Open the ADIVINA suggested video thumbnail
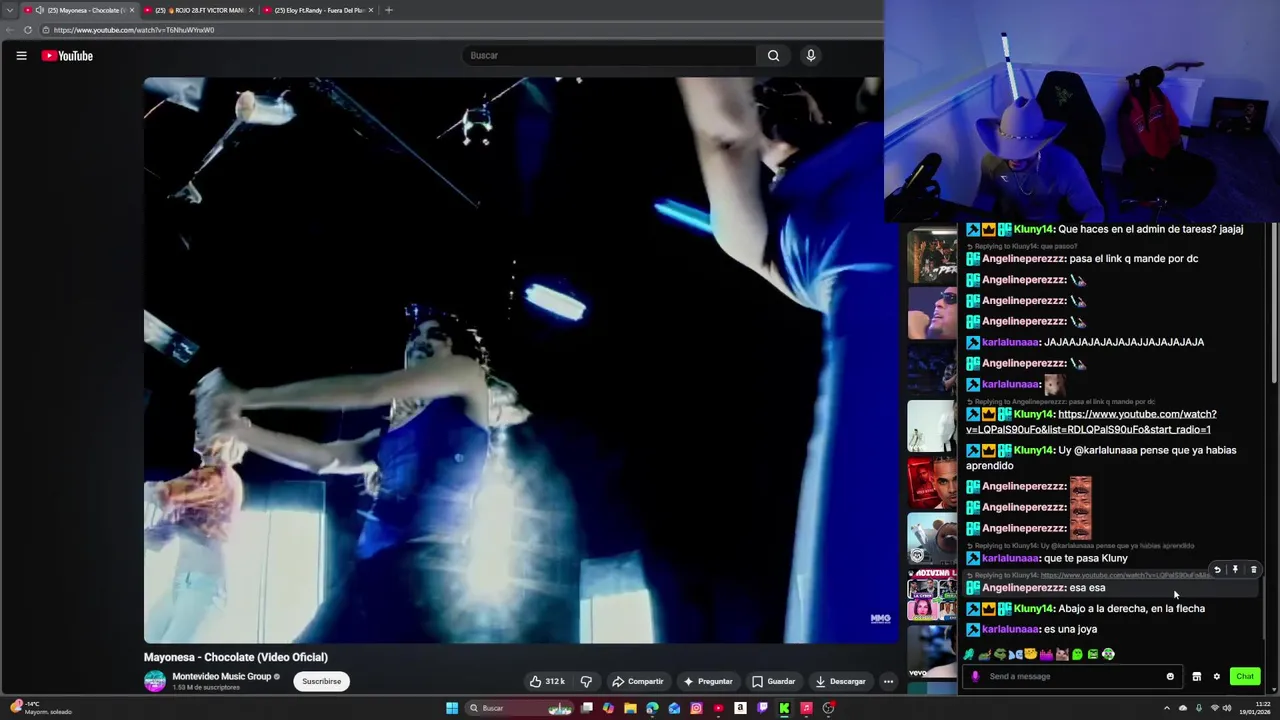 tap(932, 596)
